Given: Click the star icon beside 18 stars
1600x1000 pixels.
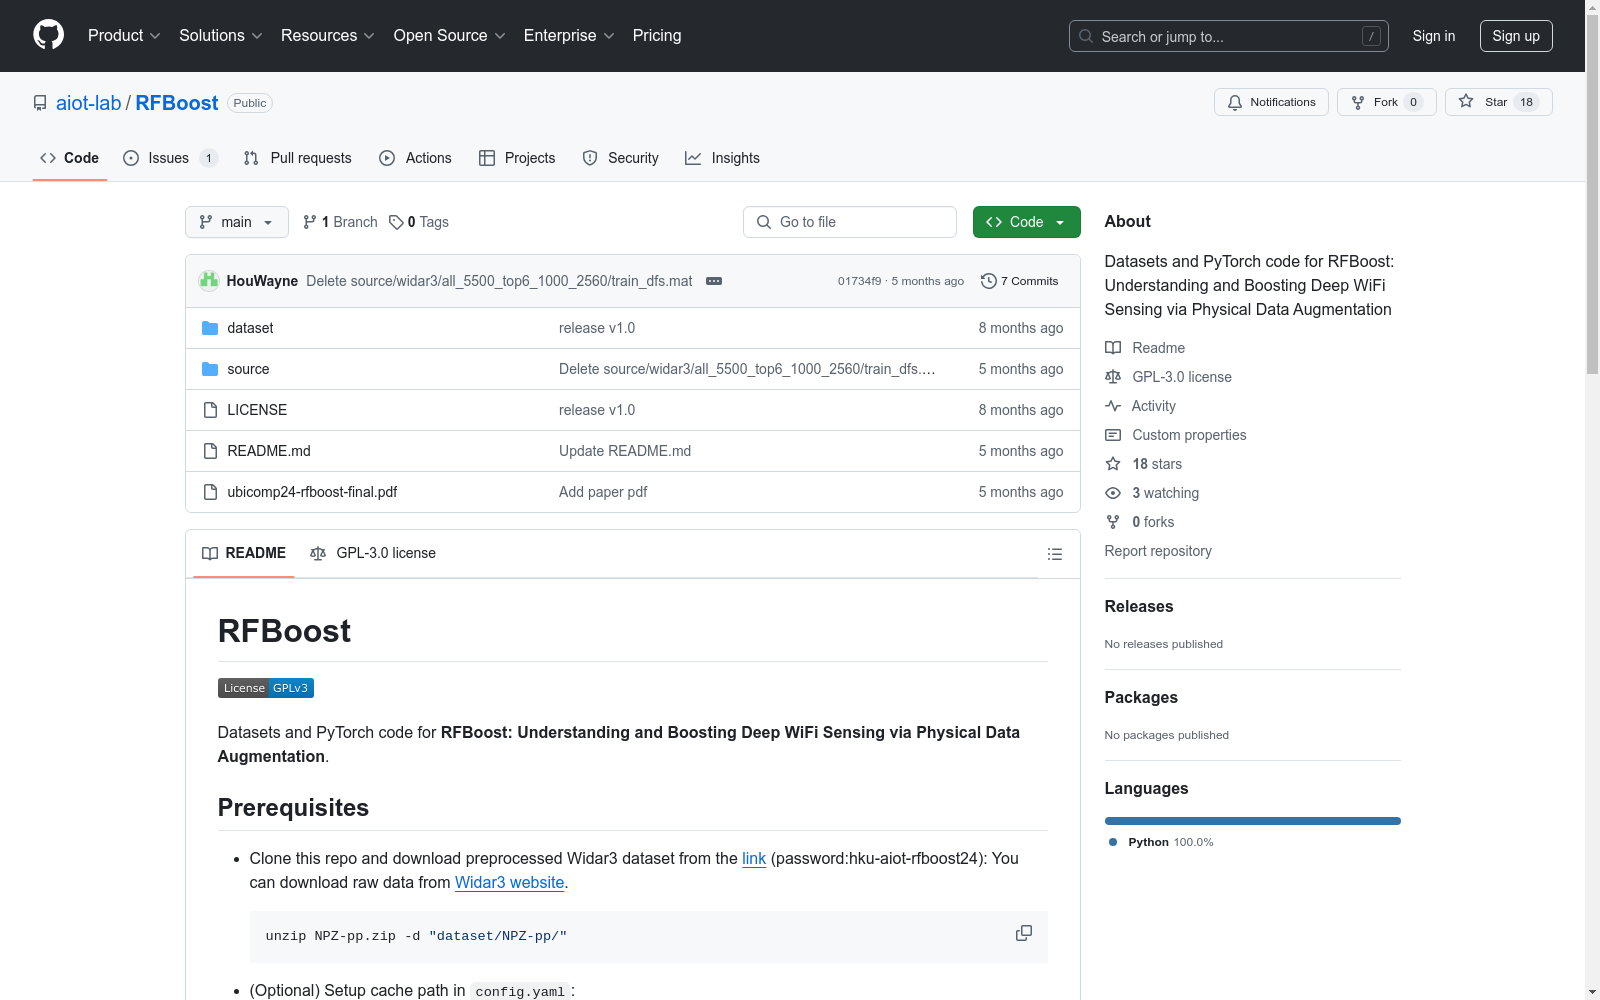Looking at the screenshot, I should [x=1113, y=464].
